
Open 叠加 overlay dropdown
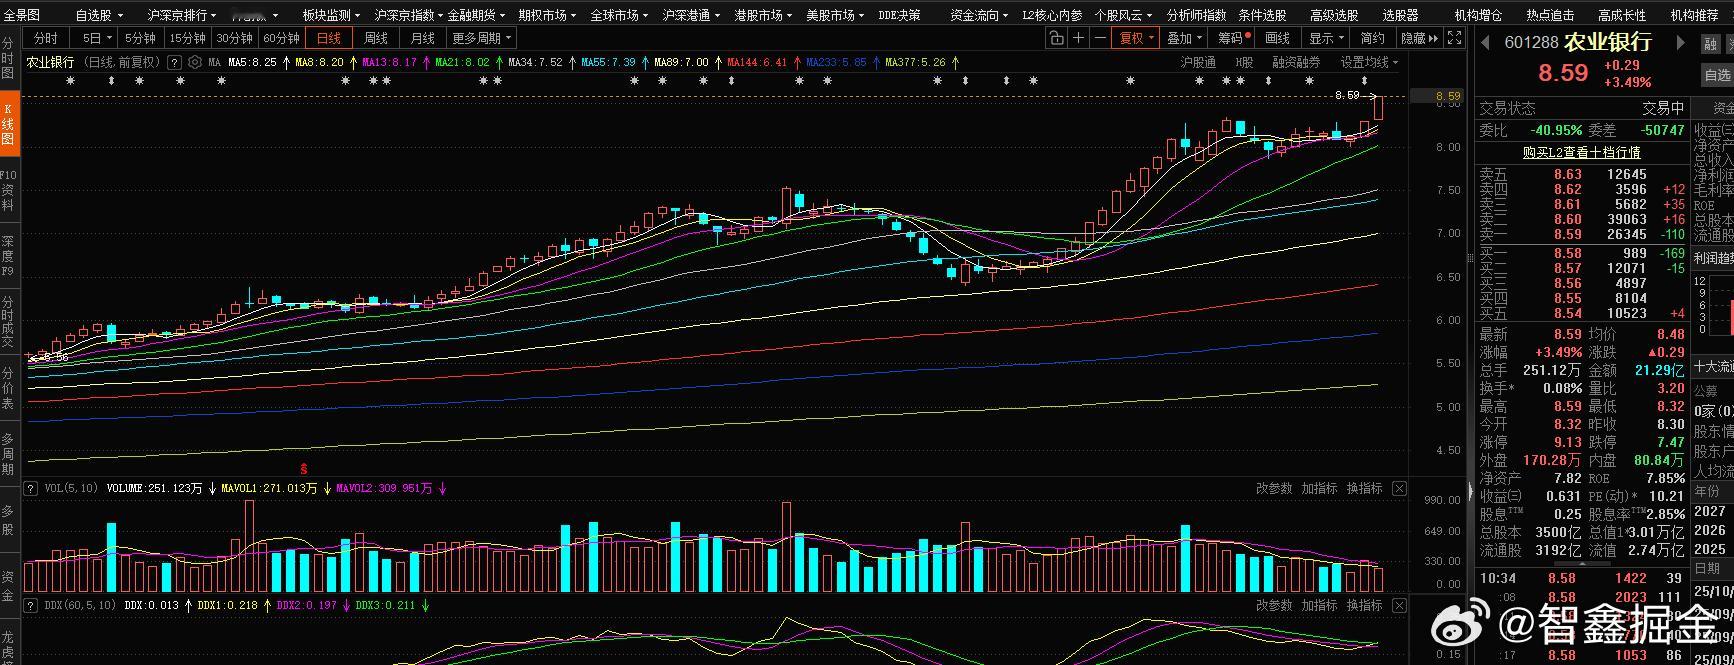pyautogui.click(x=1186, y=38)
